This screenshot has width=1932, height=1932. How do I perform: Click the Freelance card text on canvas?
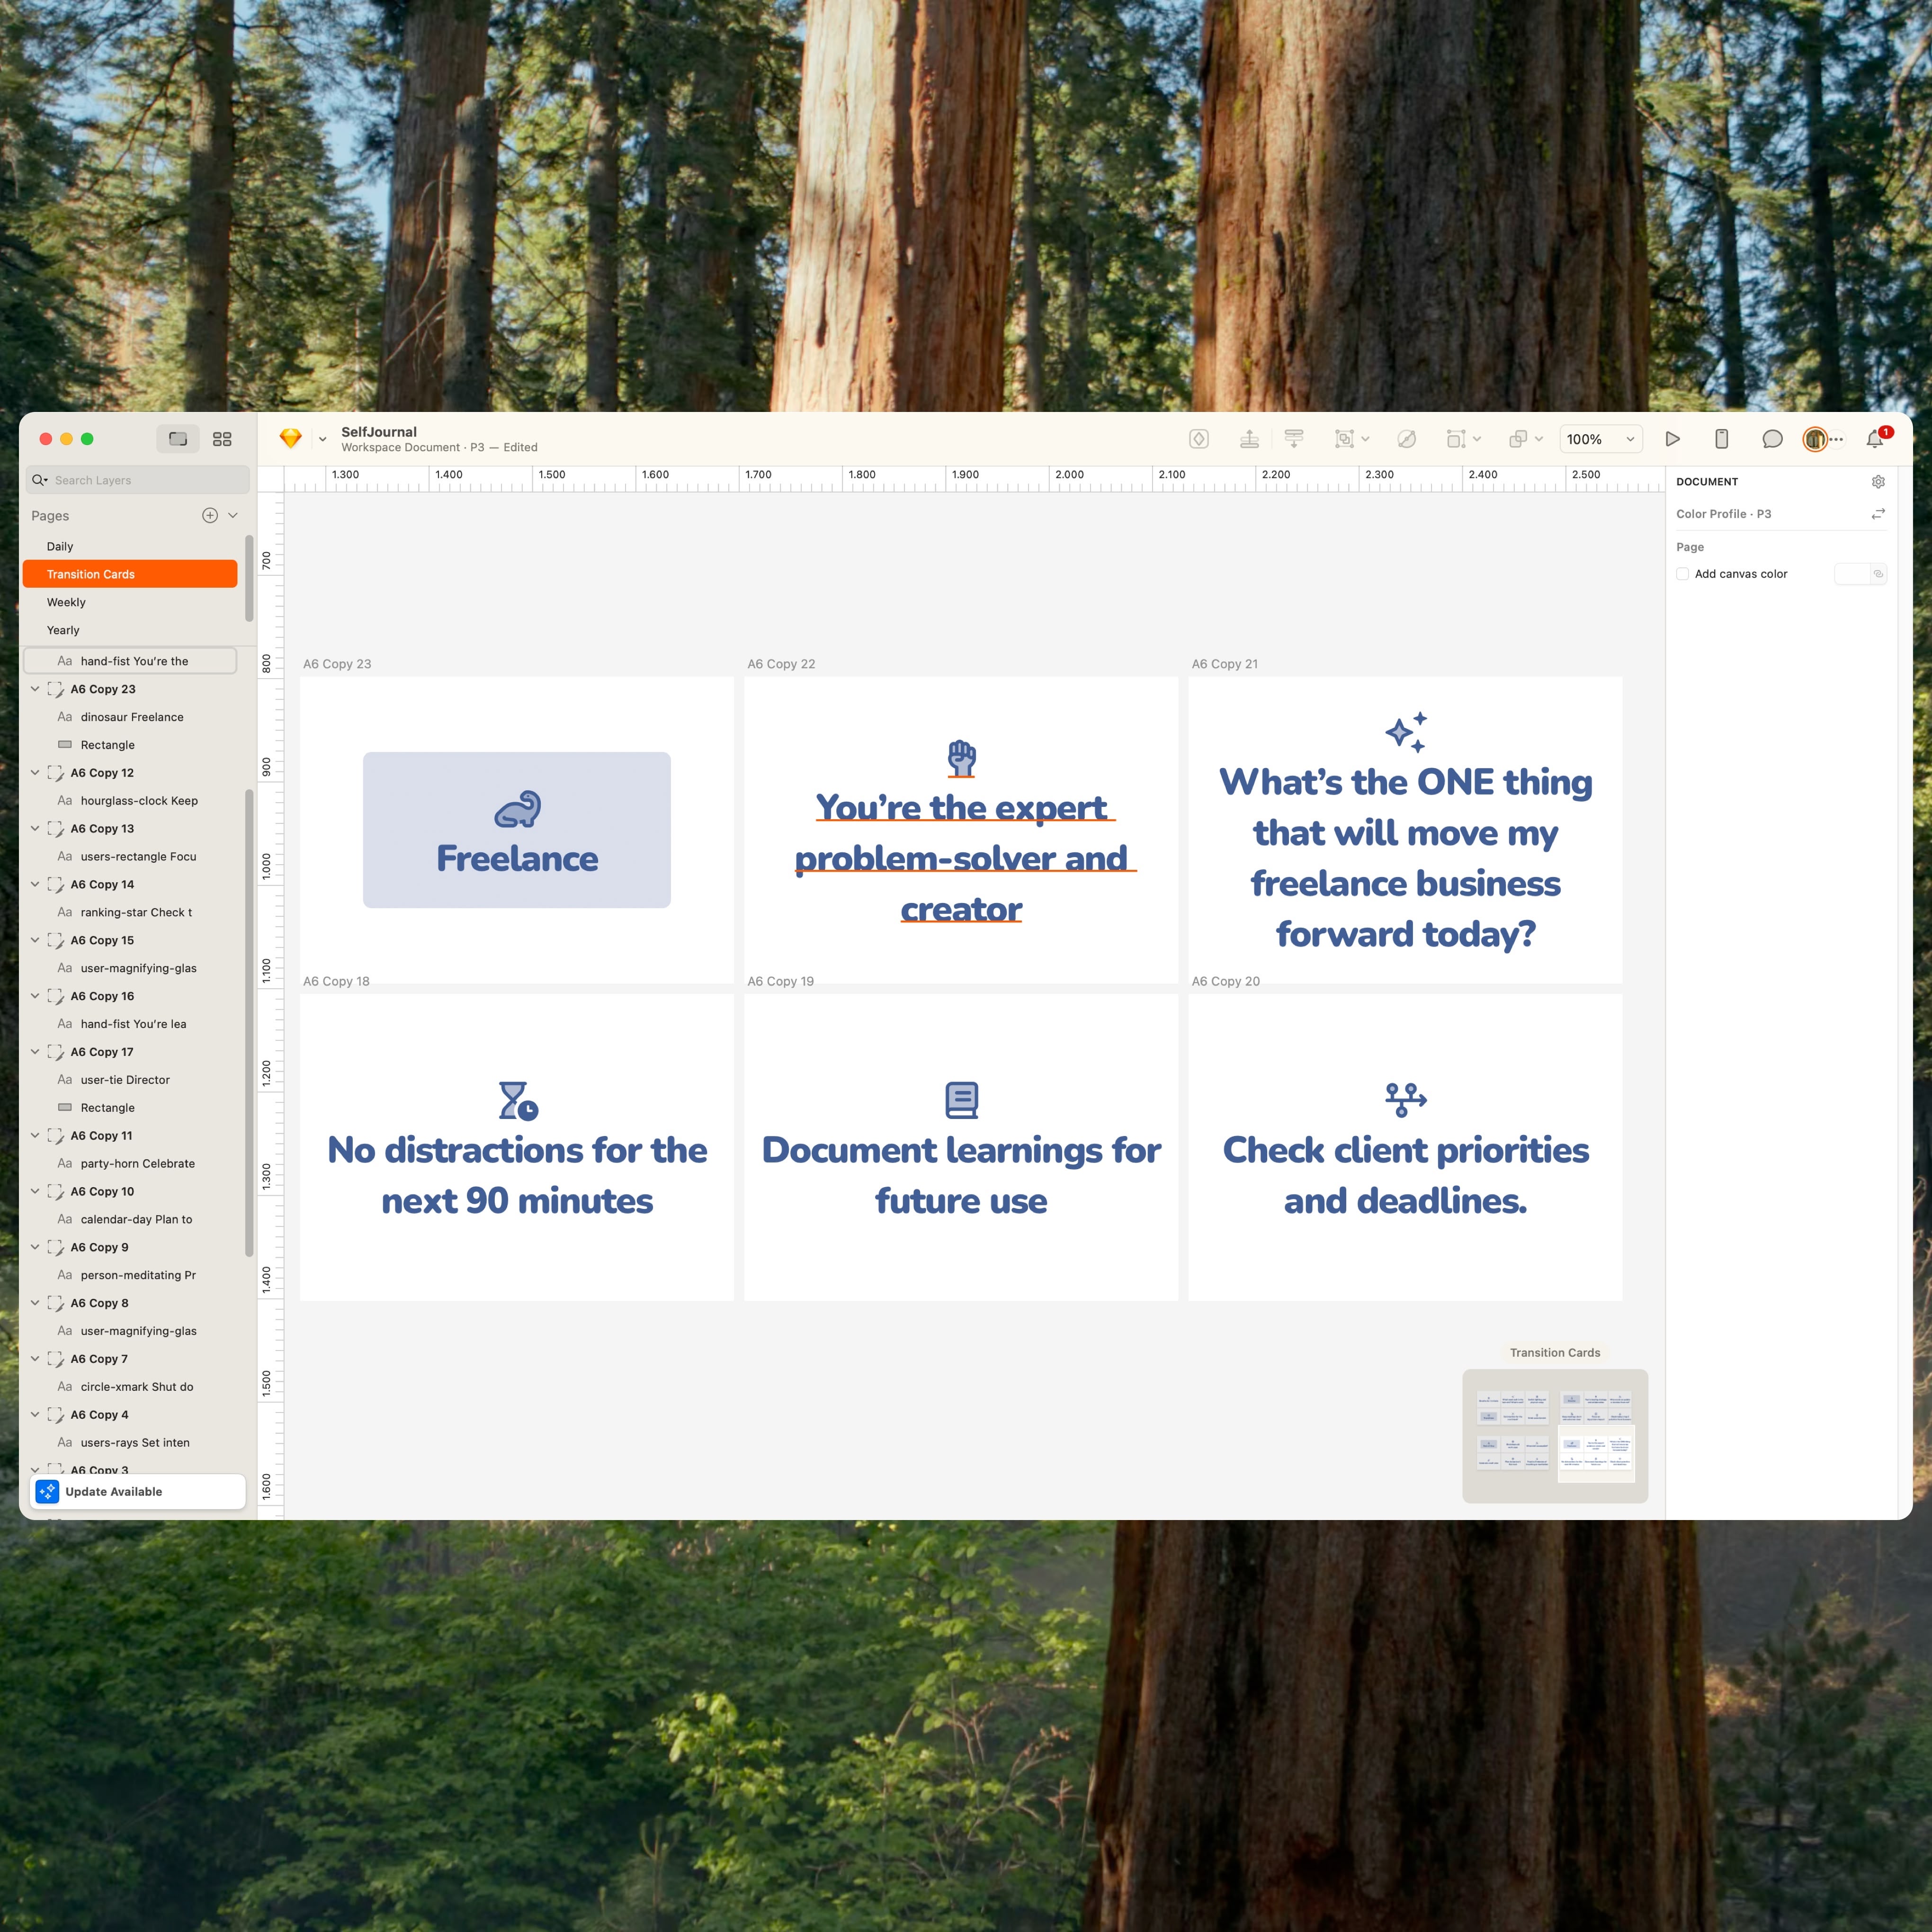pyautogui.click(x=517, y=859)
